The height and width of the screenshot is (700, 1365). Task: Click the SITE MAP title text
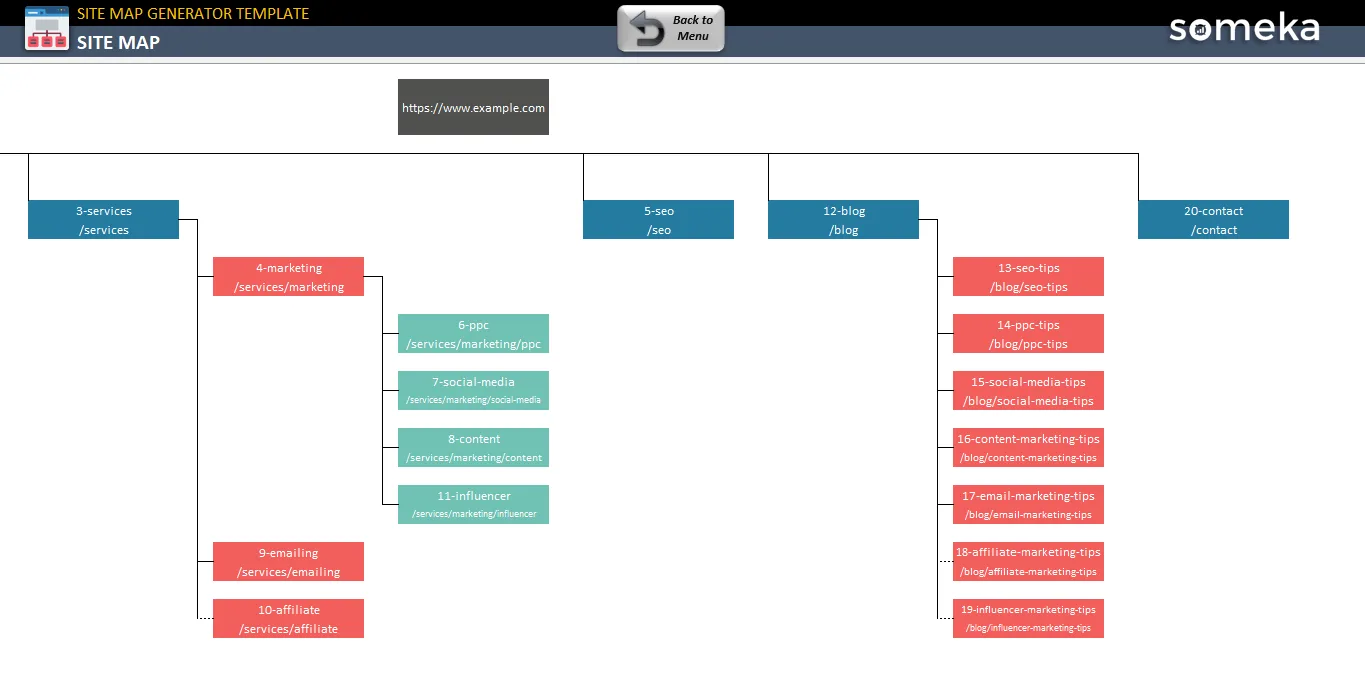(x=118, y=42)
